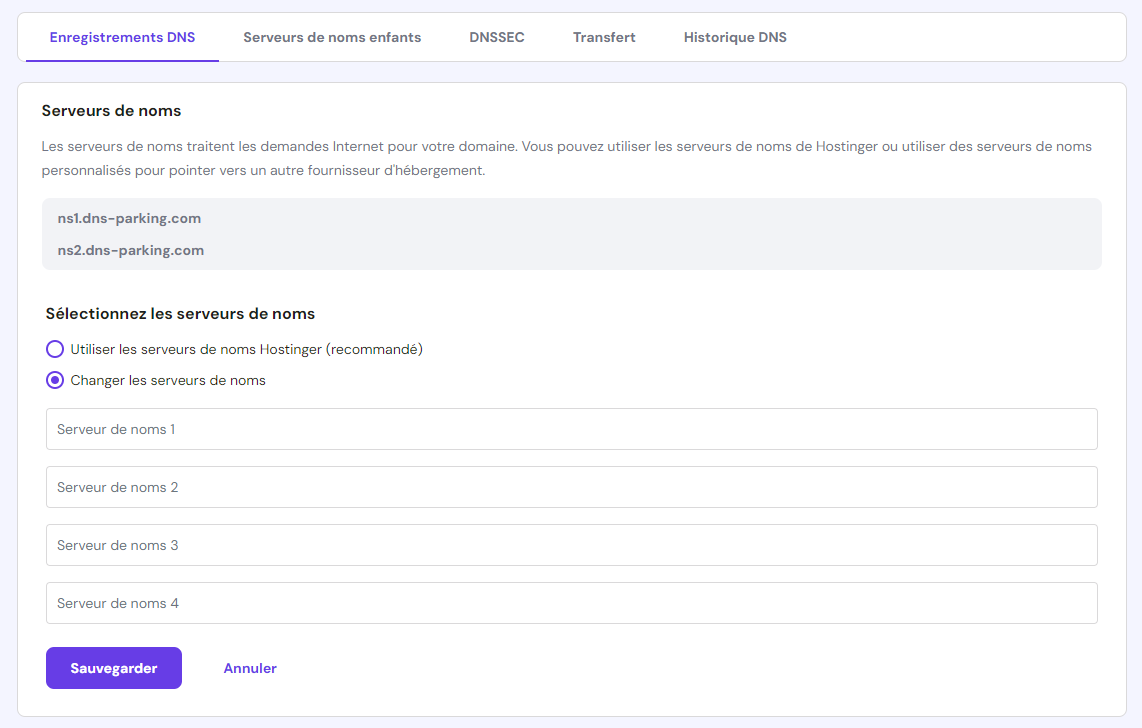Click the ns2.dns-parking.com nameserver entry
The image size is (1142, 728).
(130, 250)
